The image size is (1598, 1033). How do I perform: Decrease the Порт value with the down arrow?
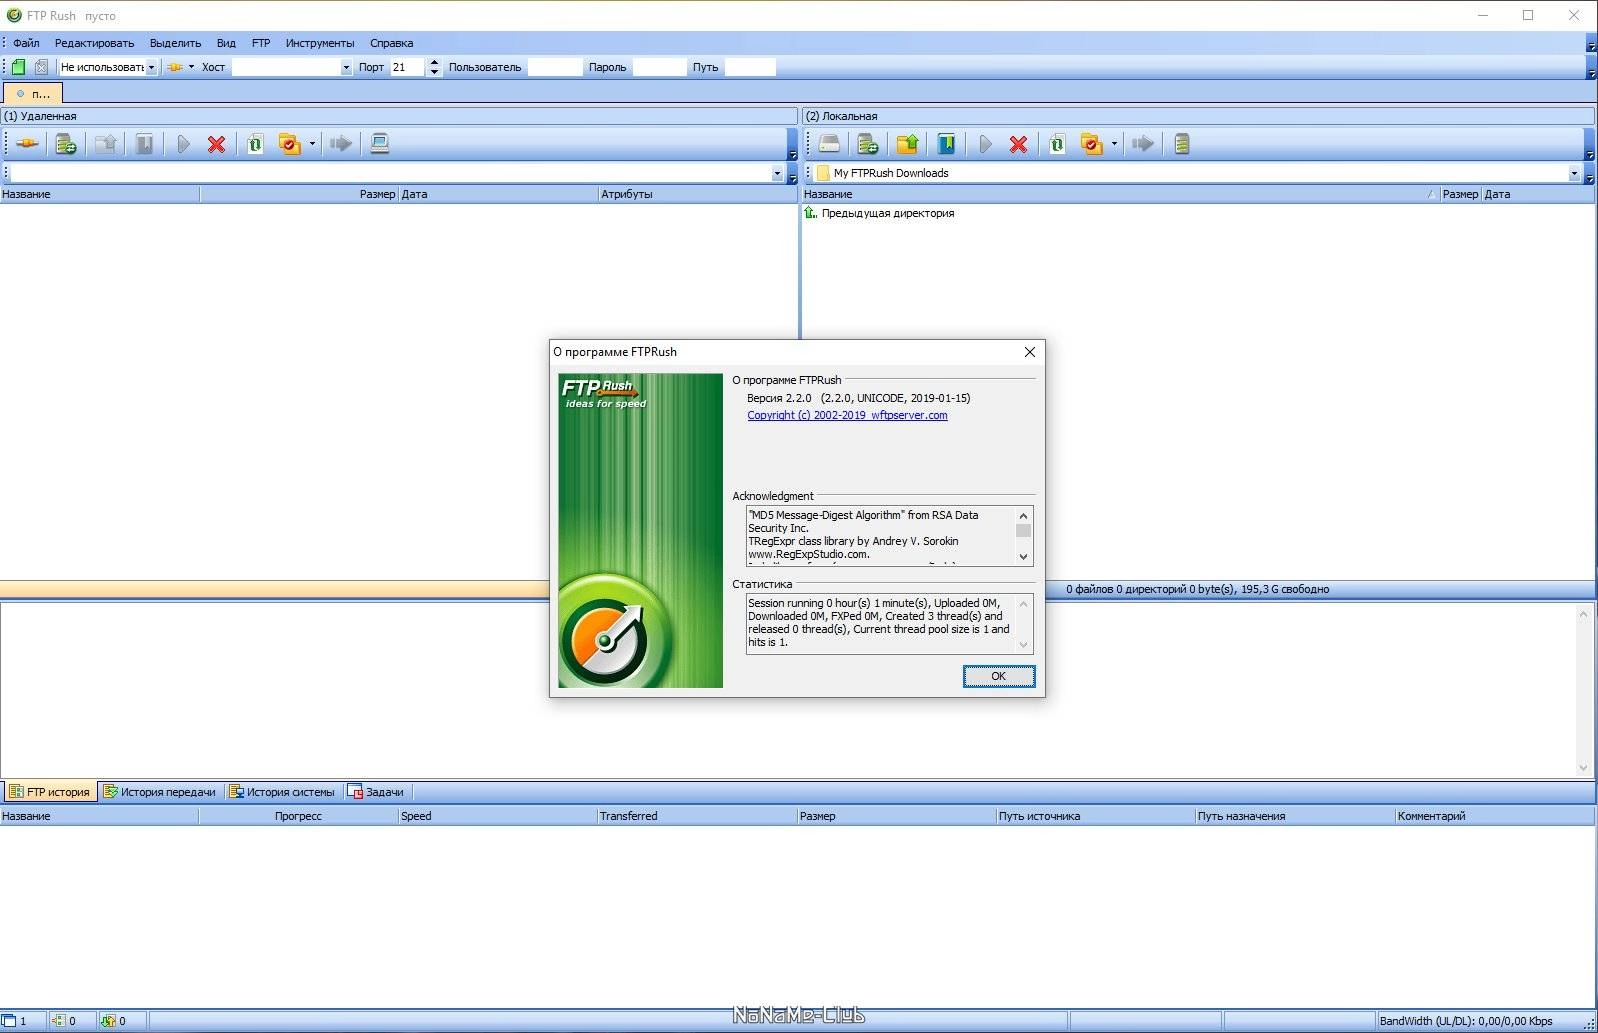434,72
